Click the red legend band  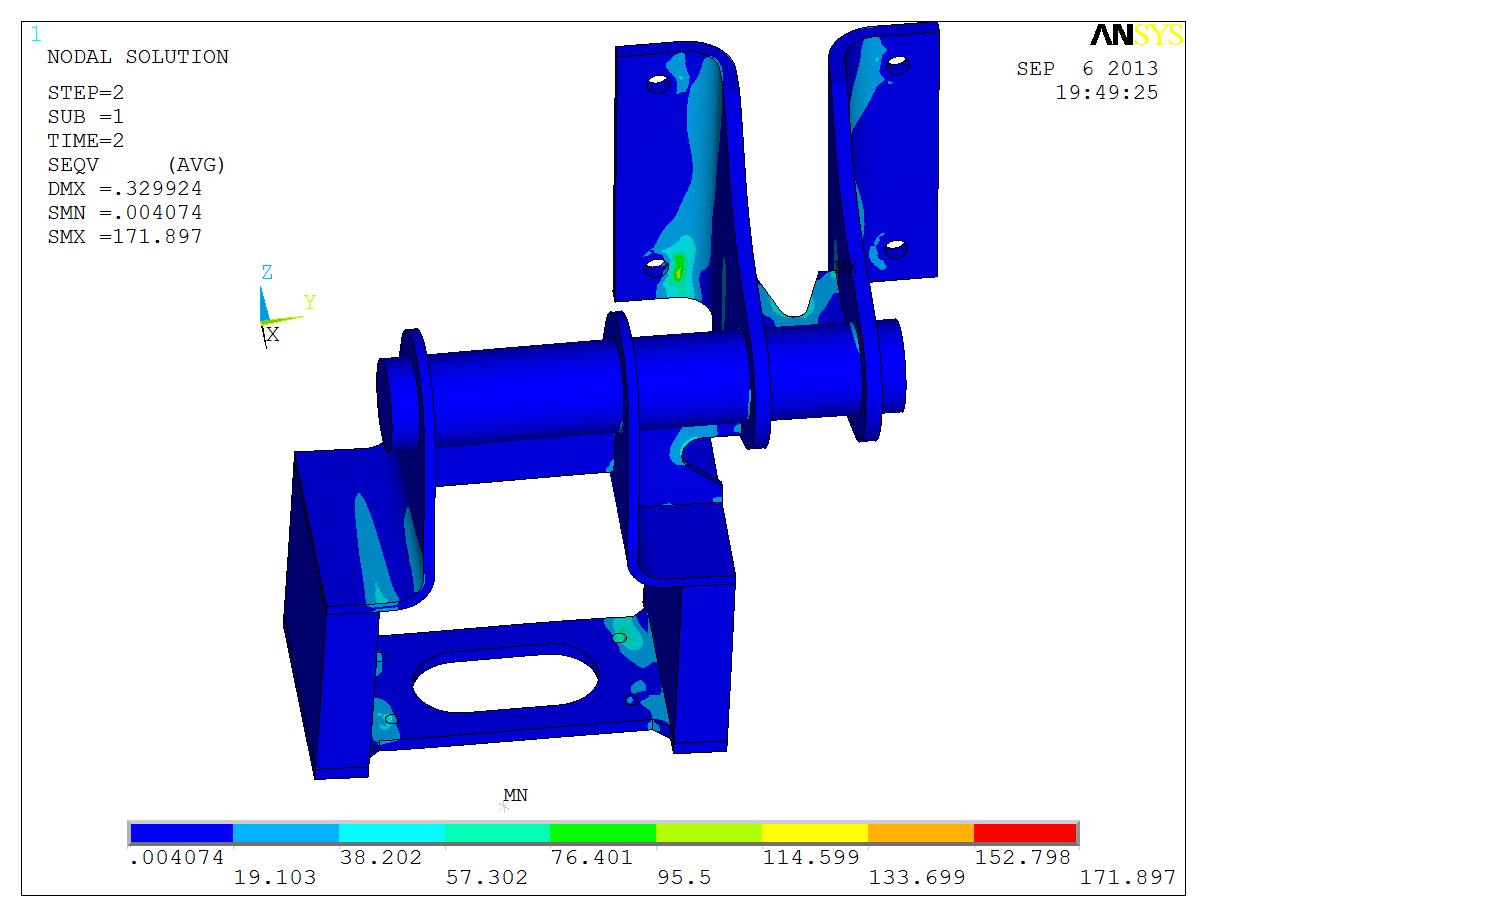pyautogui.click(x=1025, y=833)
